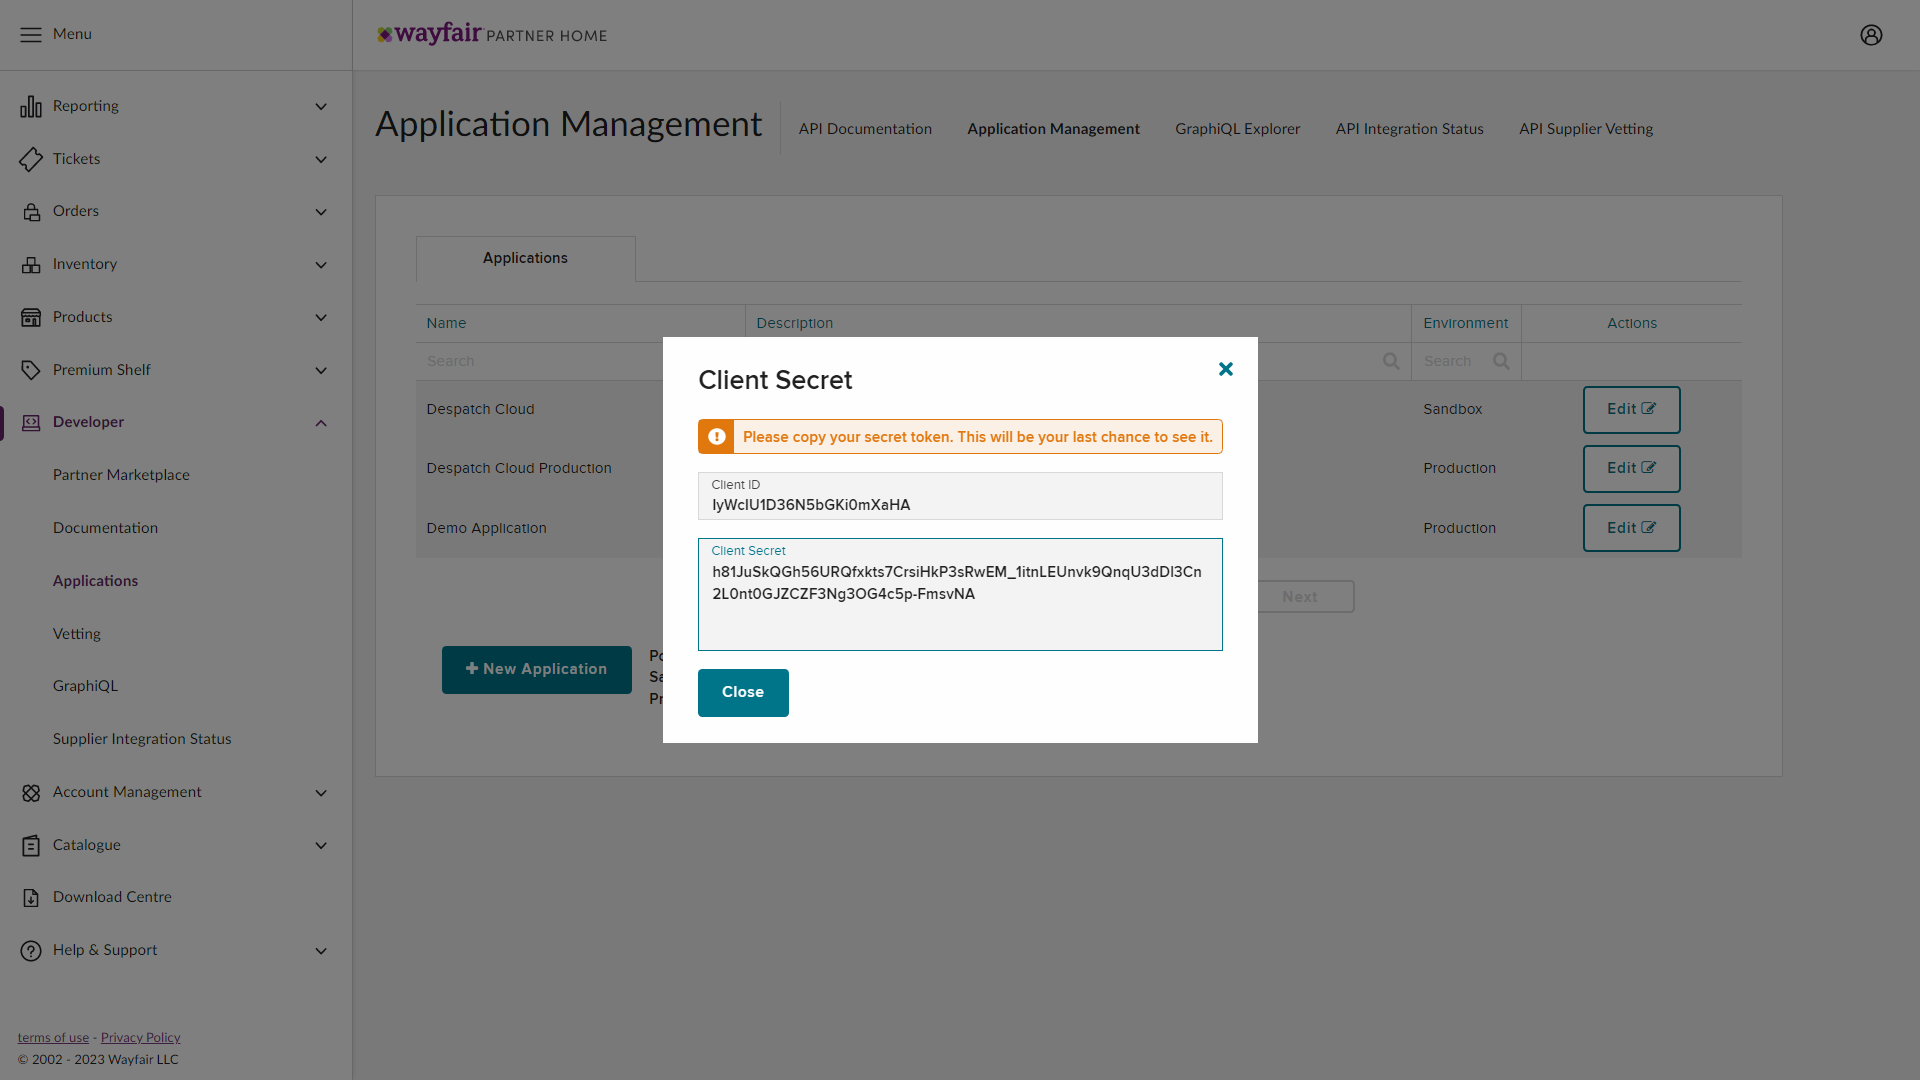Screen dimensions: 1920x1080
Task: Select the Applications tab in the panel
Action: point(525,258)
